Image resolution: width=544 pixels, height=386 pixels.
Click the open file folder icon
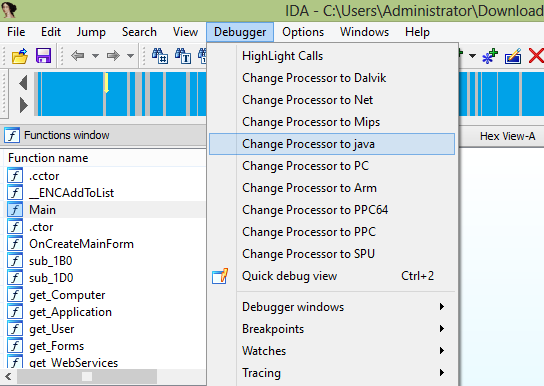pos(19,55)
